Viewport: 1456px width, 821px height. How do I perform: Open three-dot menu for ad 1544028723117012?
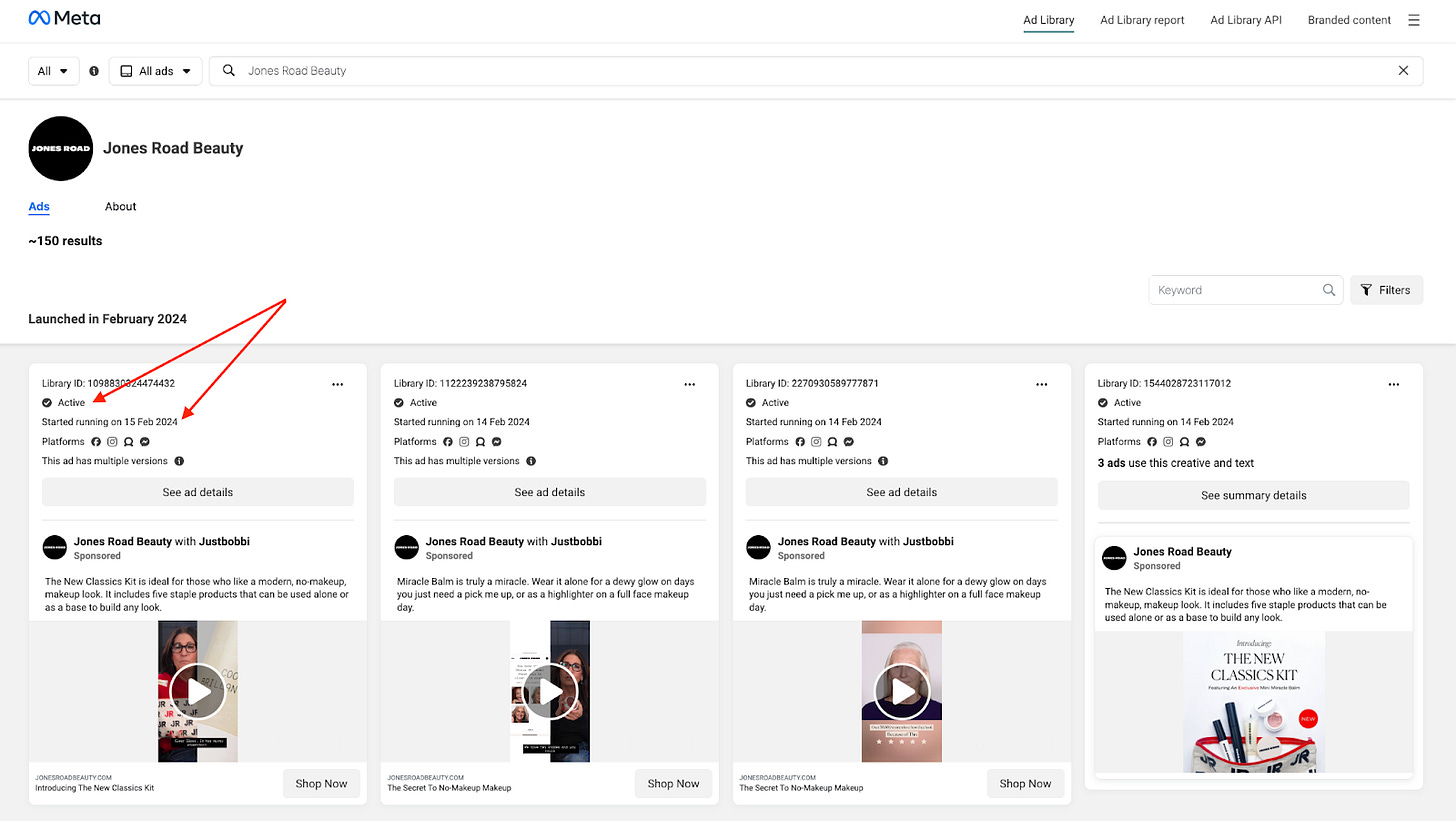(1394, 384)
